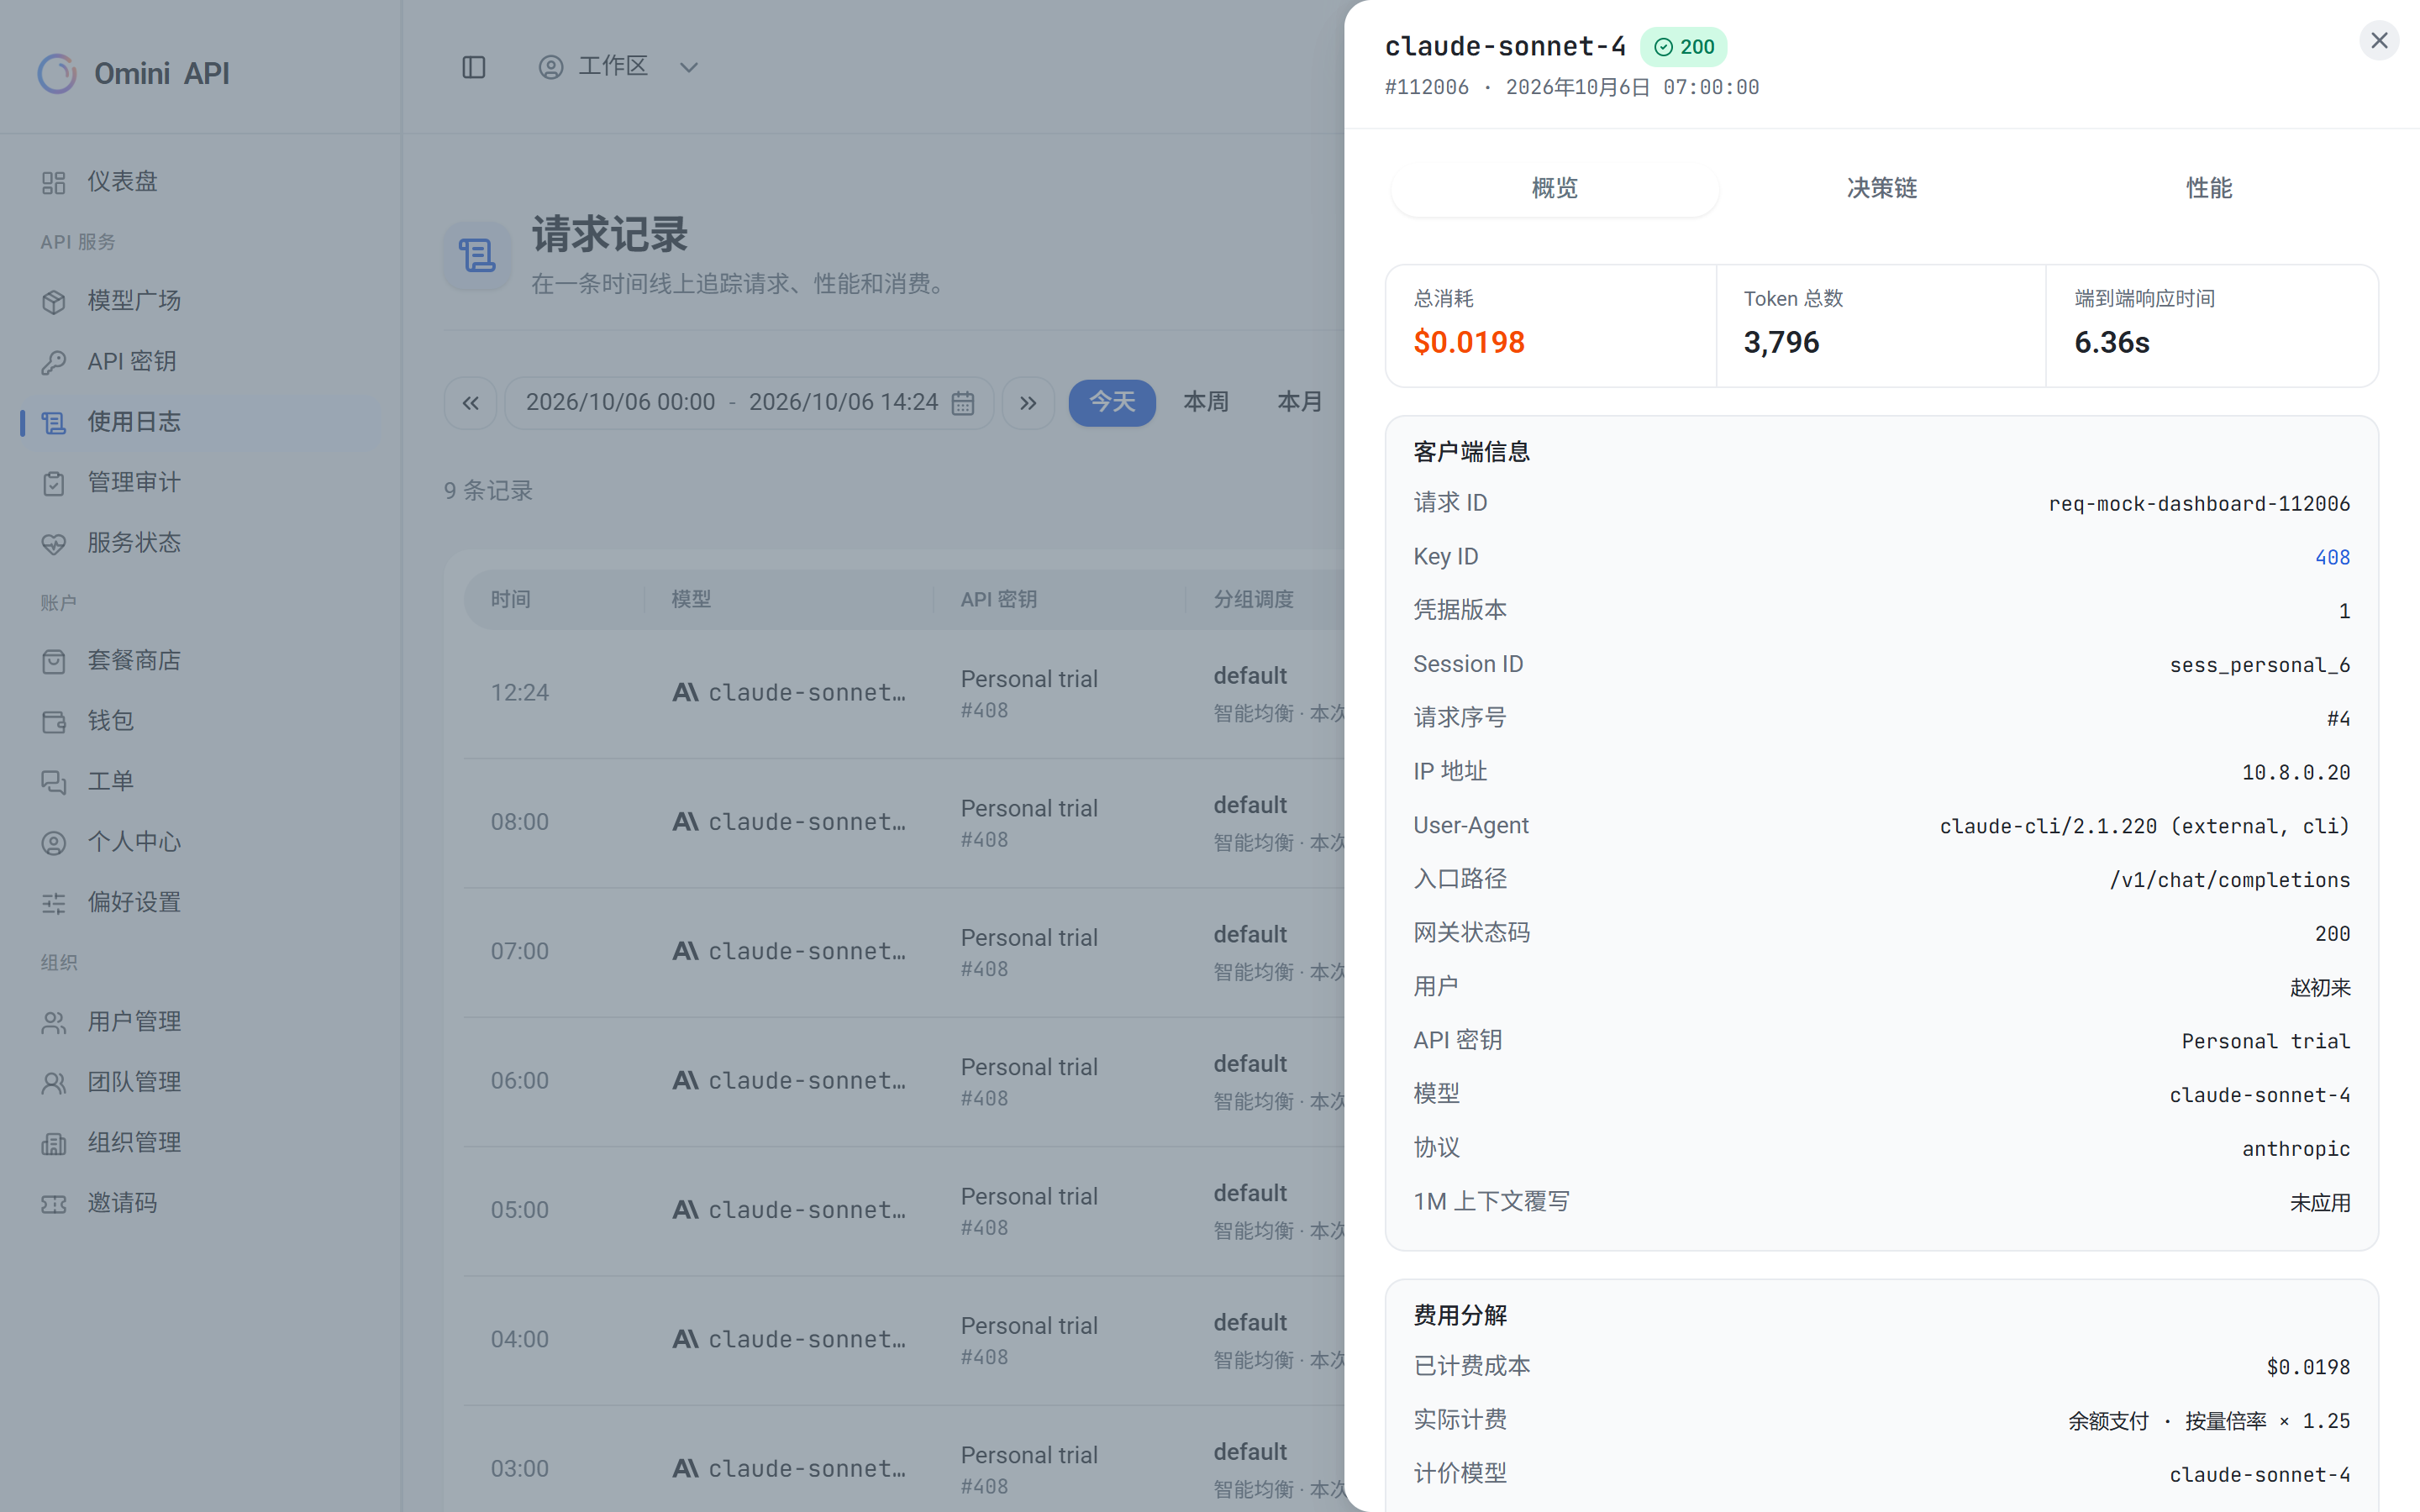Click the user name 赵初来
The height and width of the screenshot is (1512, 2420).
click(x=2320, y=988)
